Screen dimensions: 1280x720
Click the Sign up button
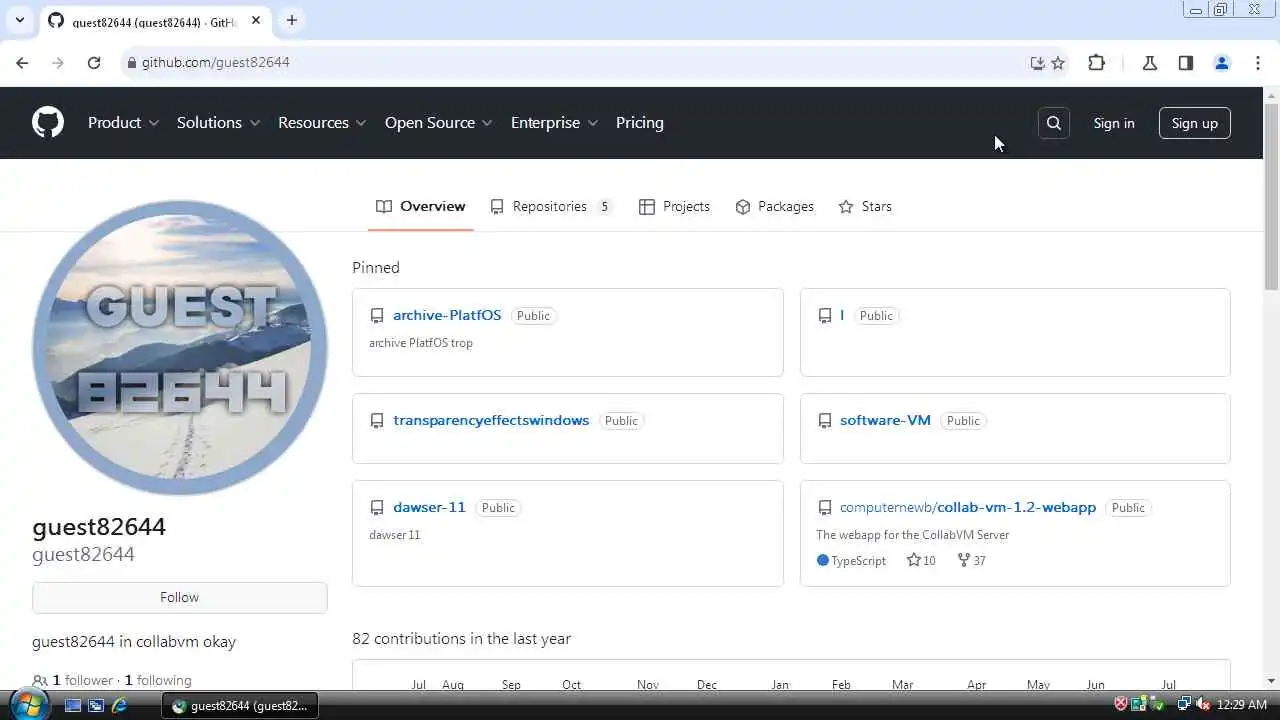pos(1195,123)
